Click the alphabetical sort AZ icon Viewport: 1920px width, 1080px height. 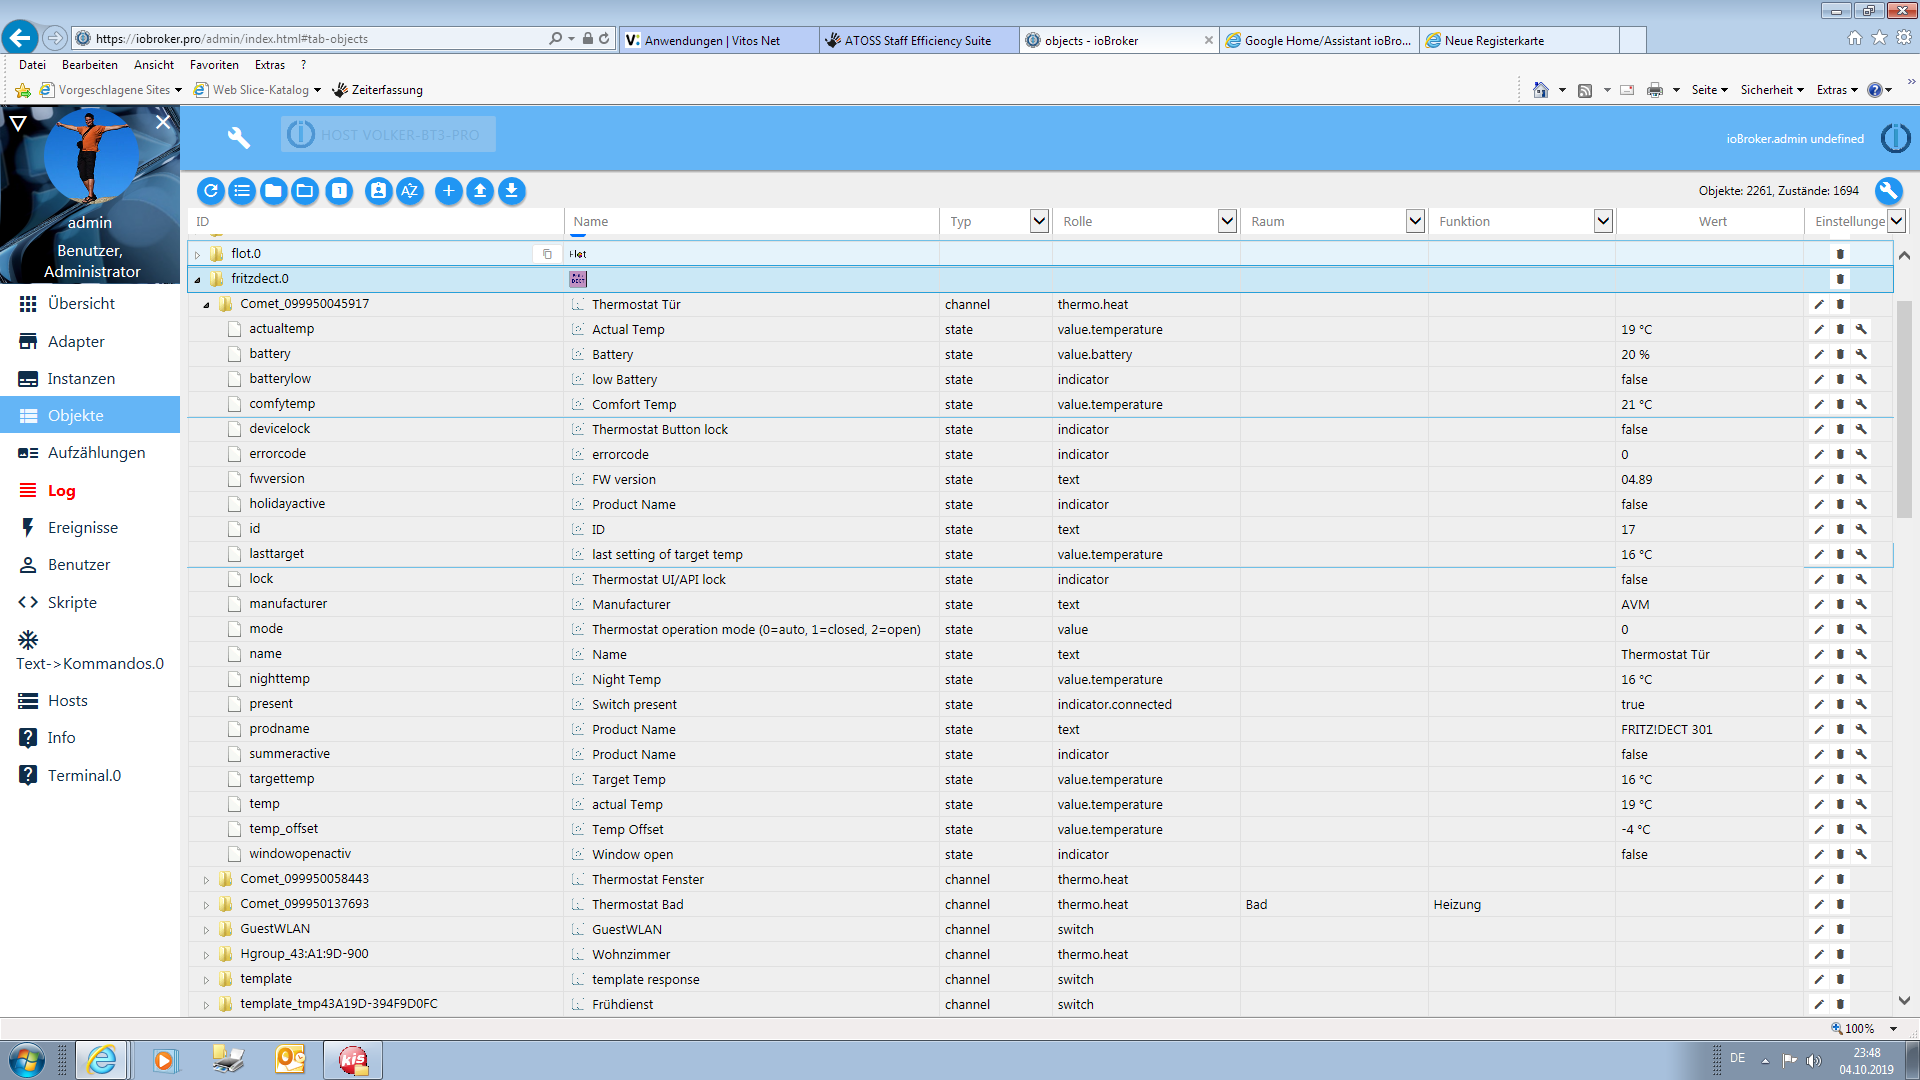point(410,191)
